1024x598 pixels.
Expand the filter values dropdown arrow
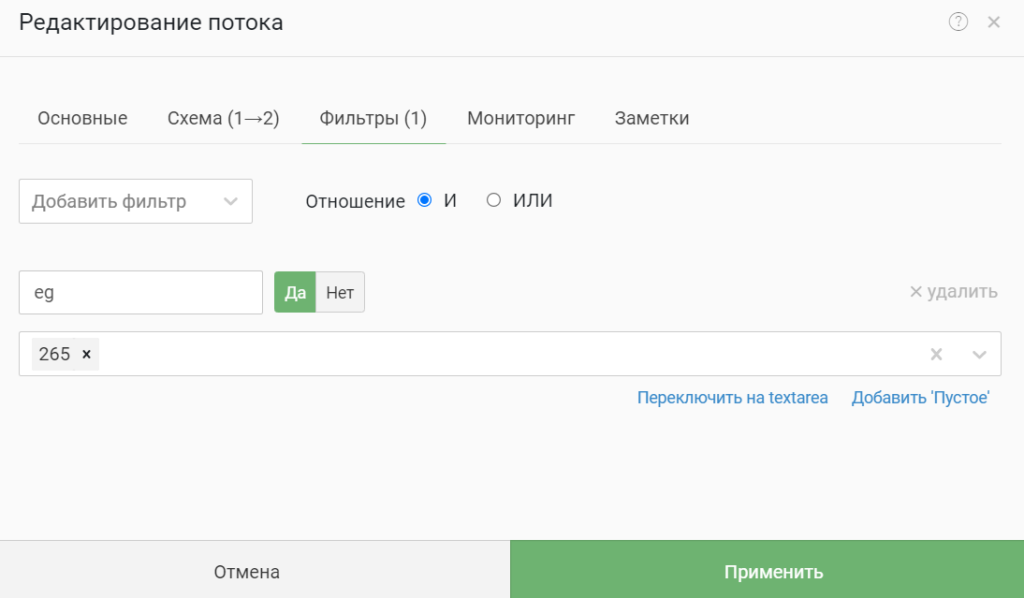pyautogui.click(x=979, y=354)
